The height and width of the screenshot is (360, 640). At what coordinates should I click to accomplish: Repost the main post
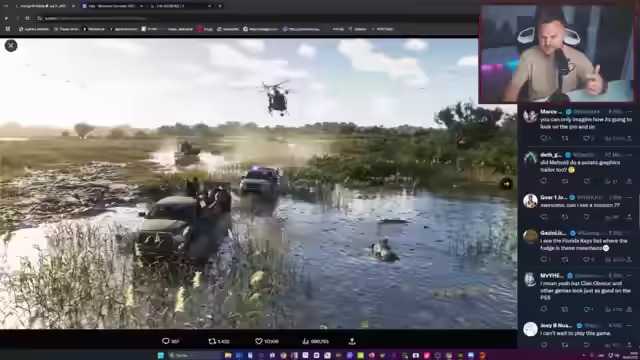click(219, 341)
